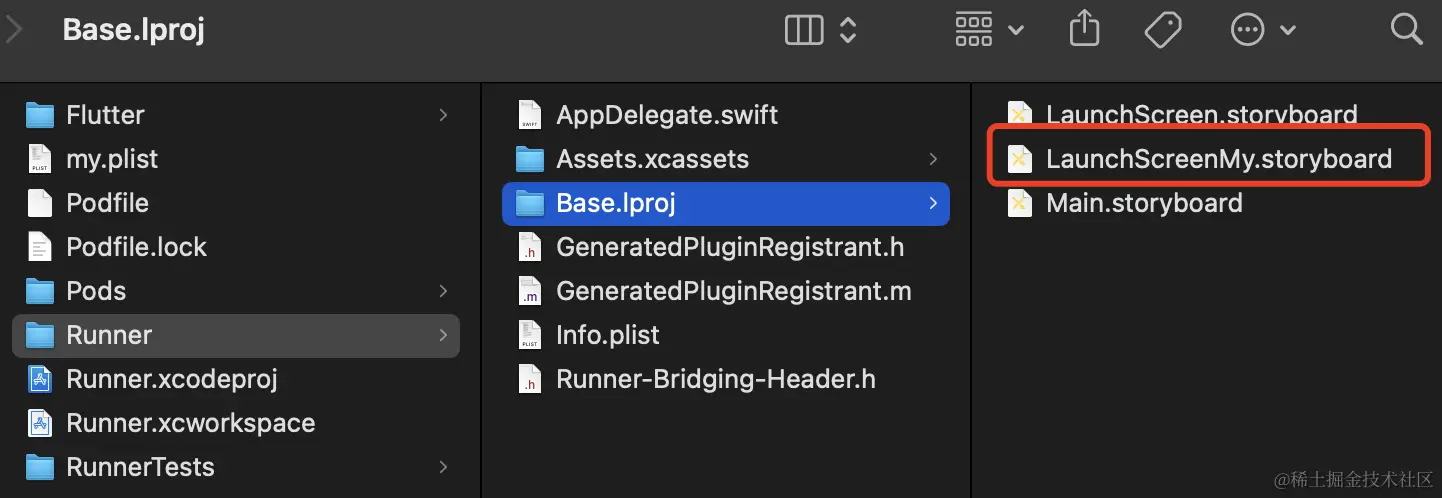Open the column view switcher

click(820, 30)
